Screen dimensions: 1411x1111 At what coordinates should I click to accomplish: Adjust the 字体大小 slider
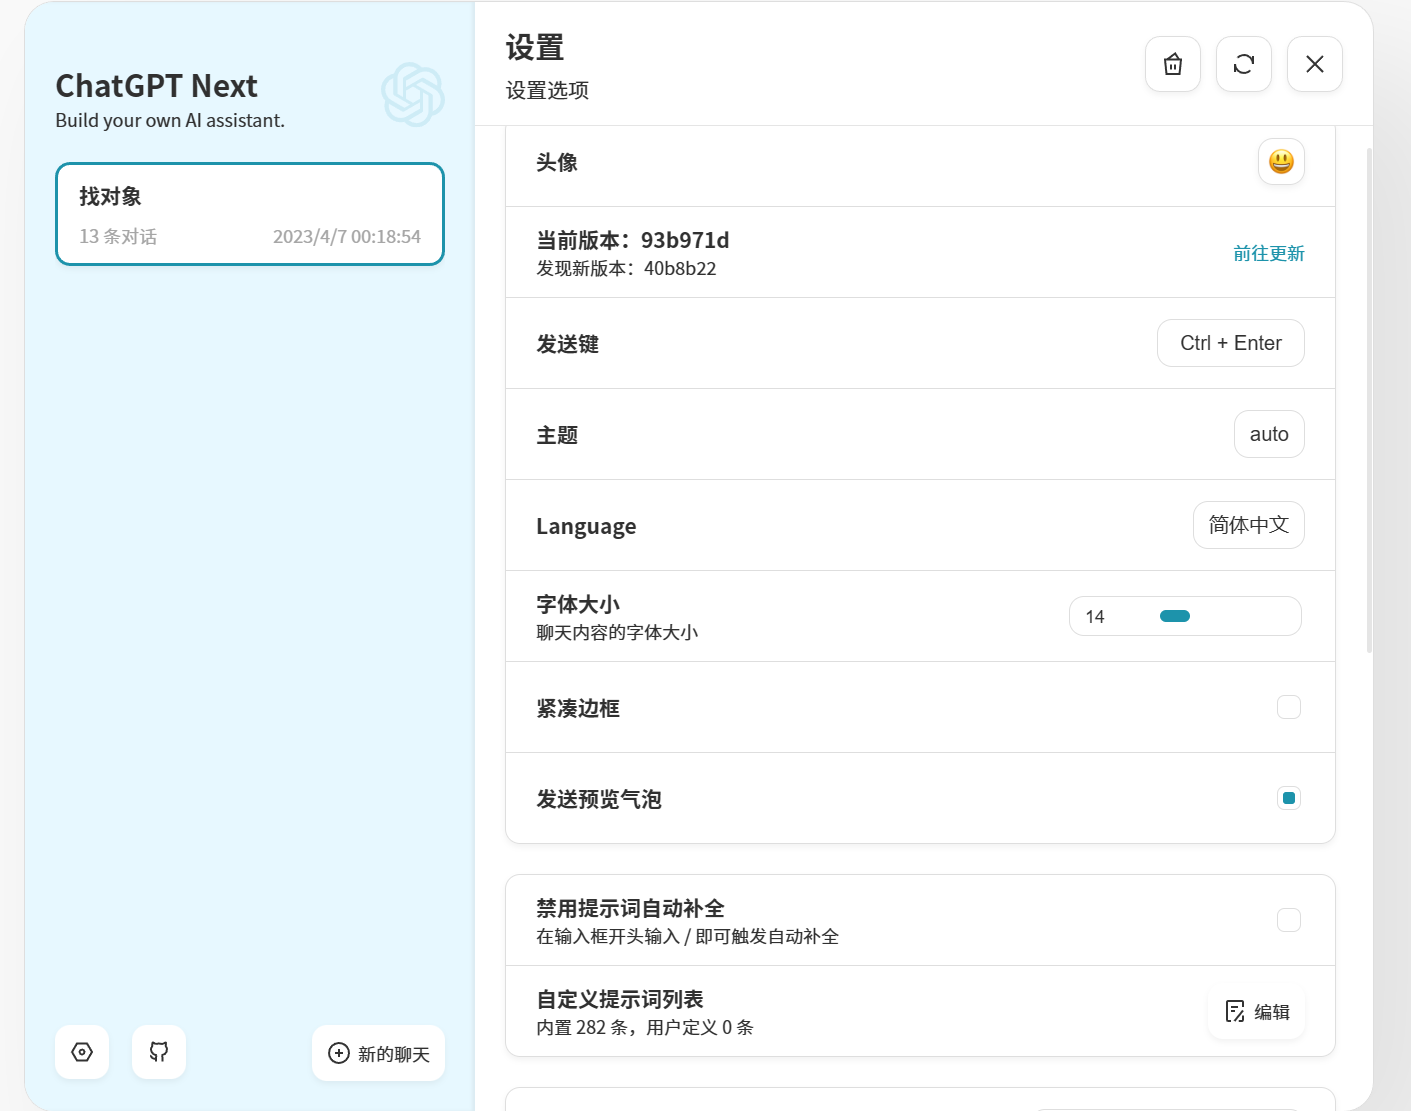pyautogui.click(x=1176, y=616)
